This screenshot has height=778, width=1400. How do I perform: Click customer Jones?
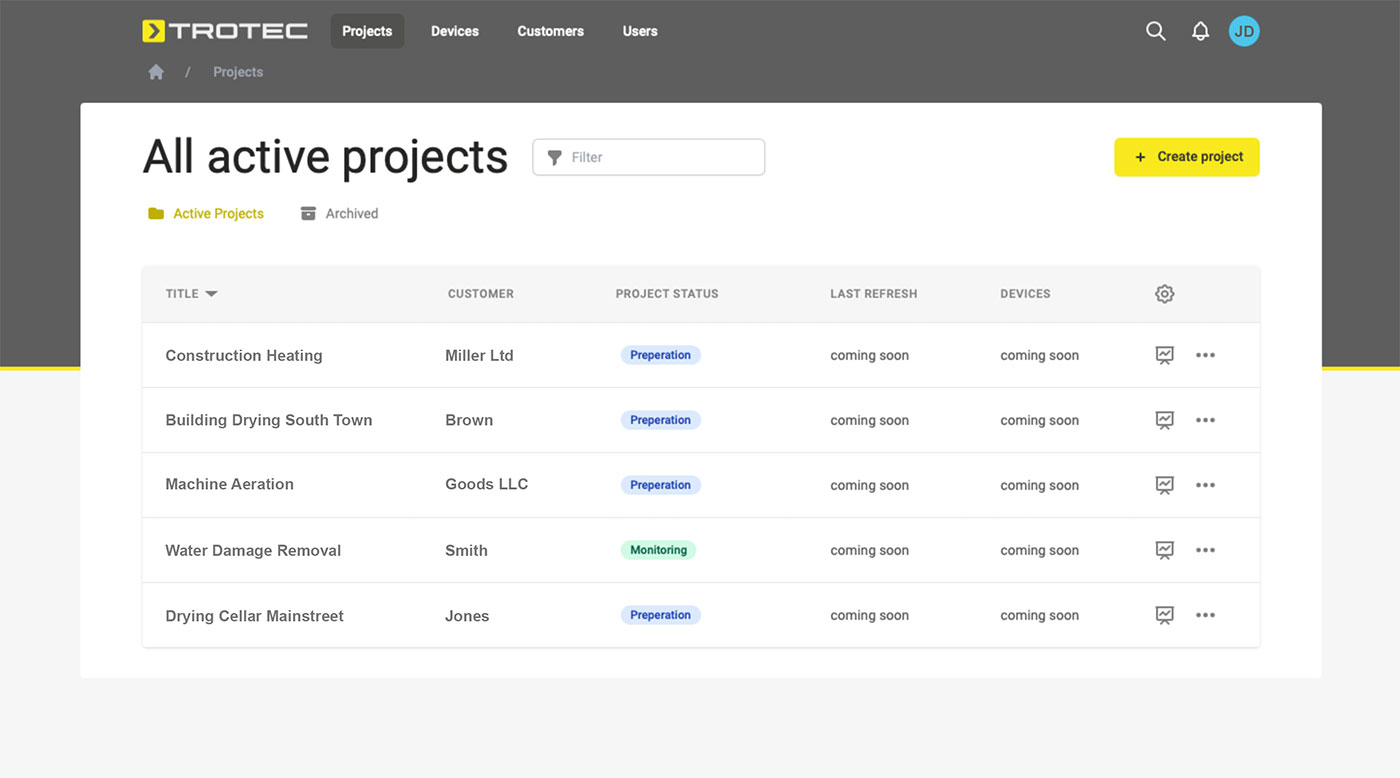coord(467,616)
